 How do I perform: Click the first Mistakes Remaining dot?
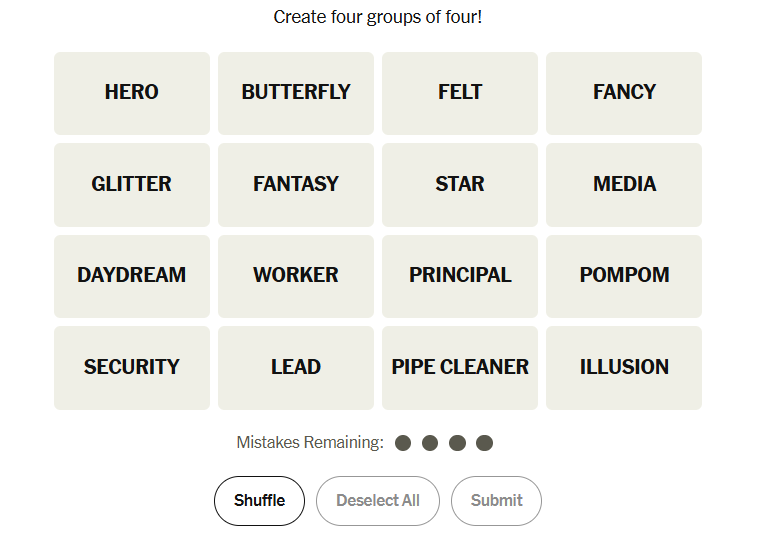[403, 443]
